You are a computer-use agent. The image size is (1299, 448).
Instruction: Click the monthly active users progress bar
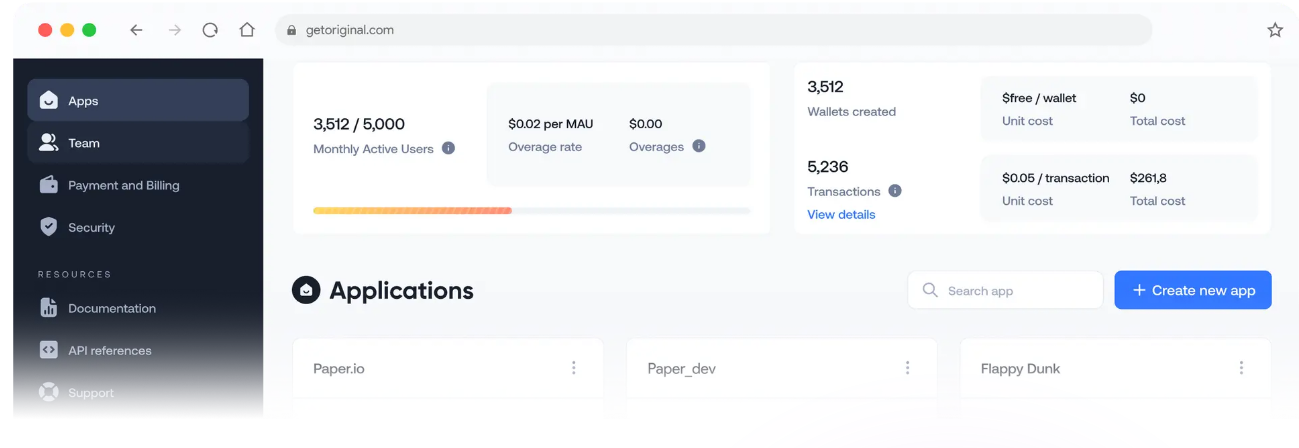[x=531, y=211]
